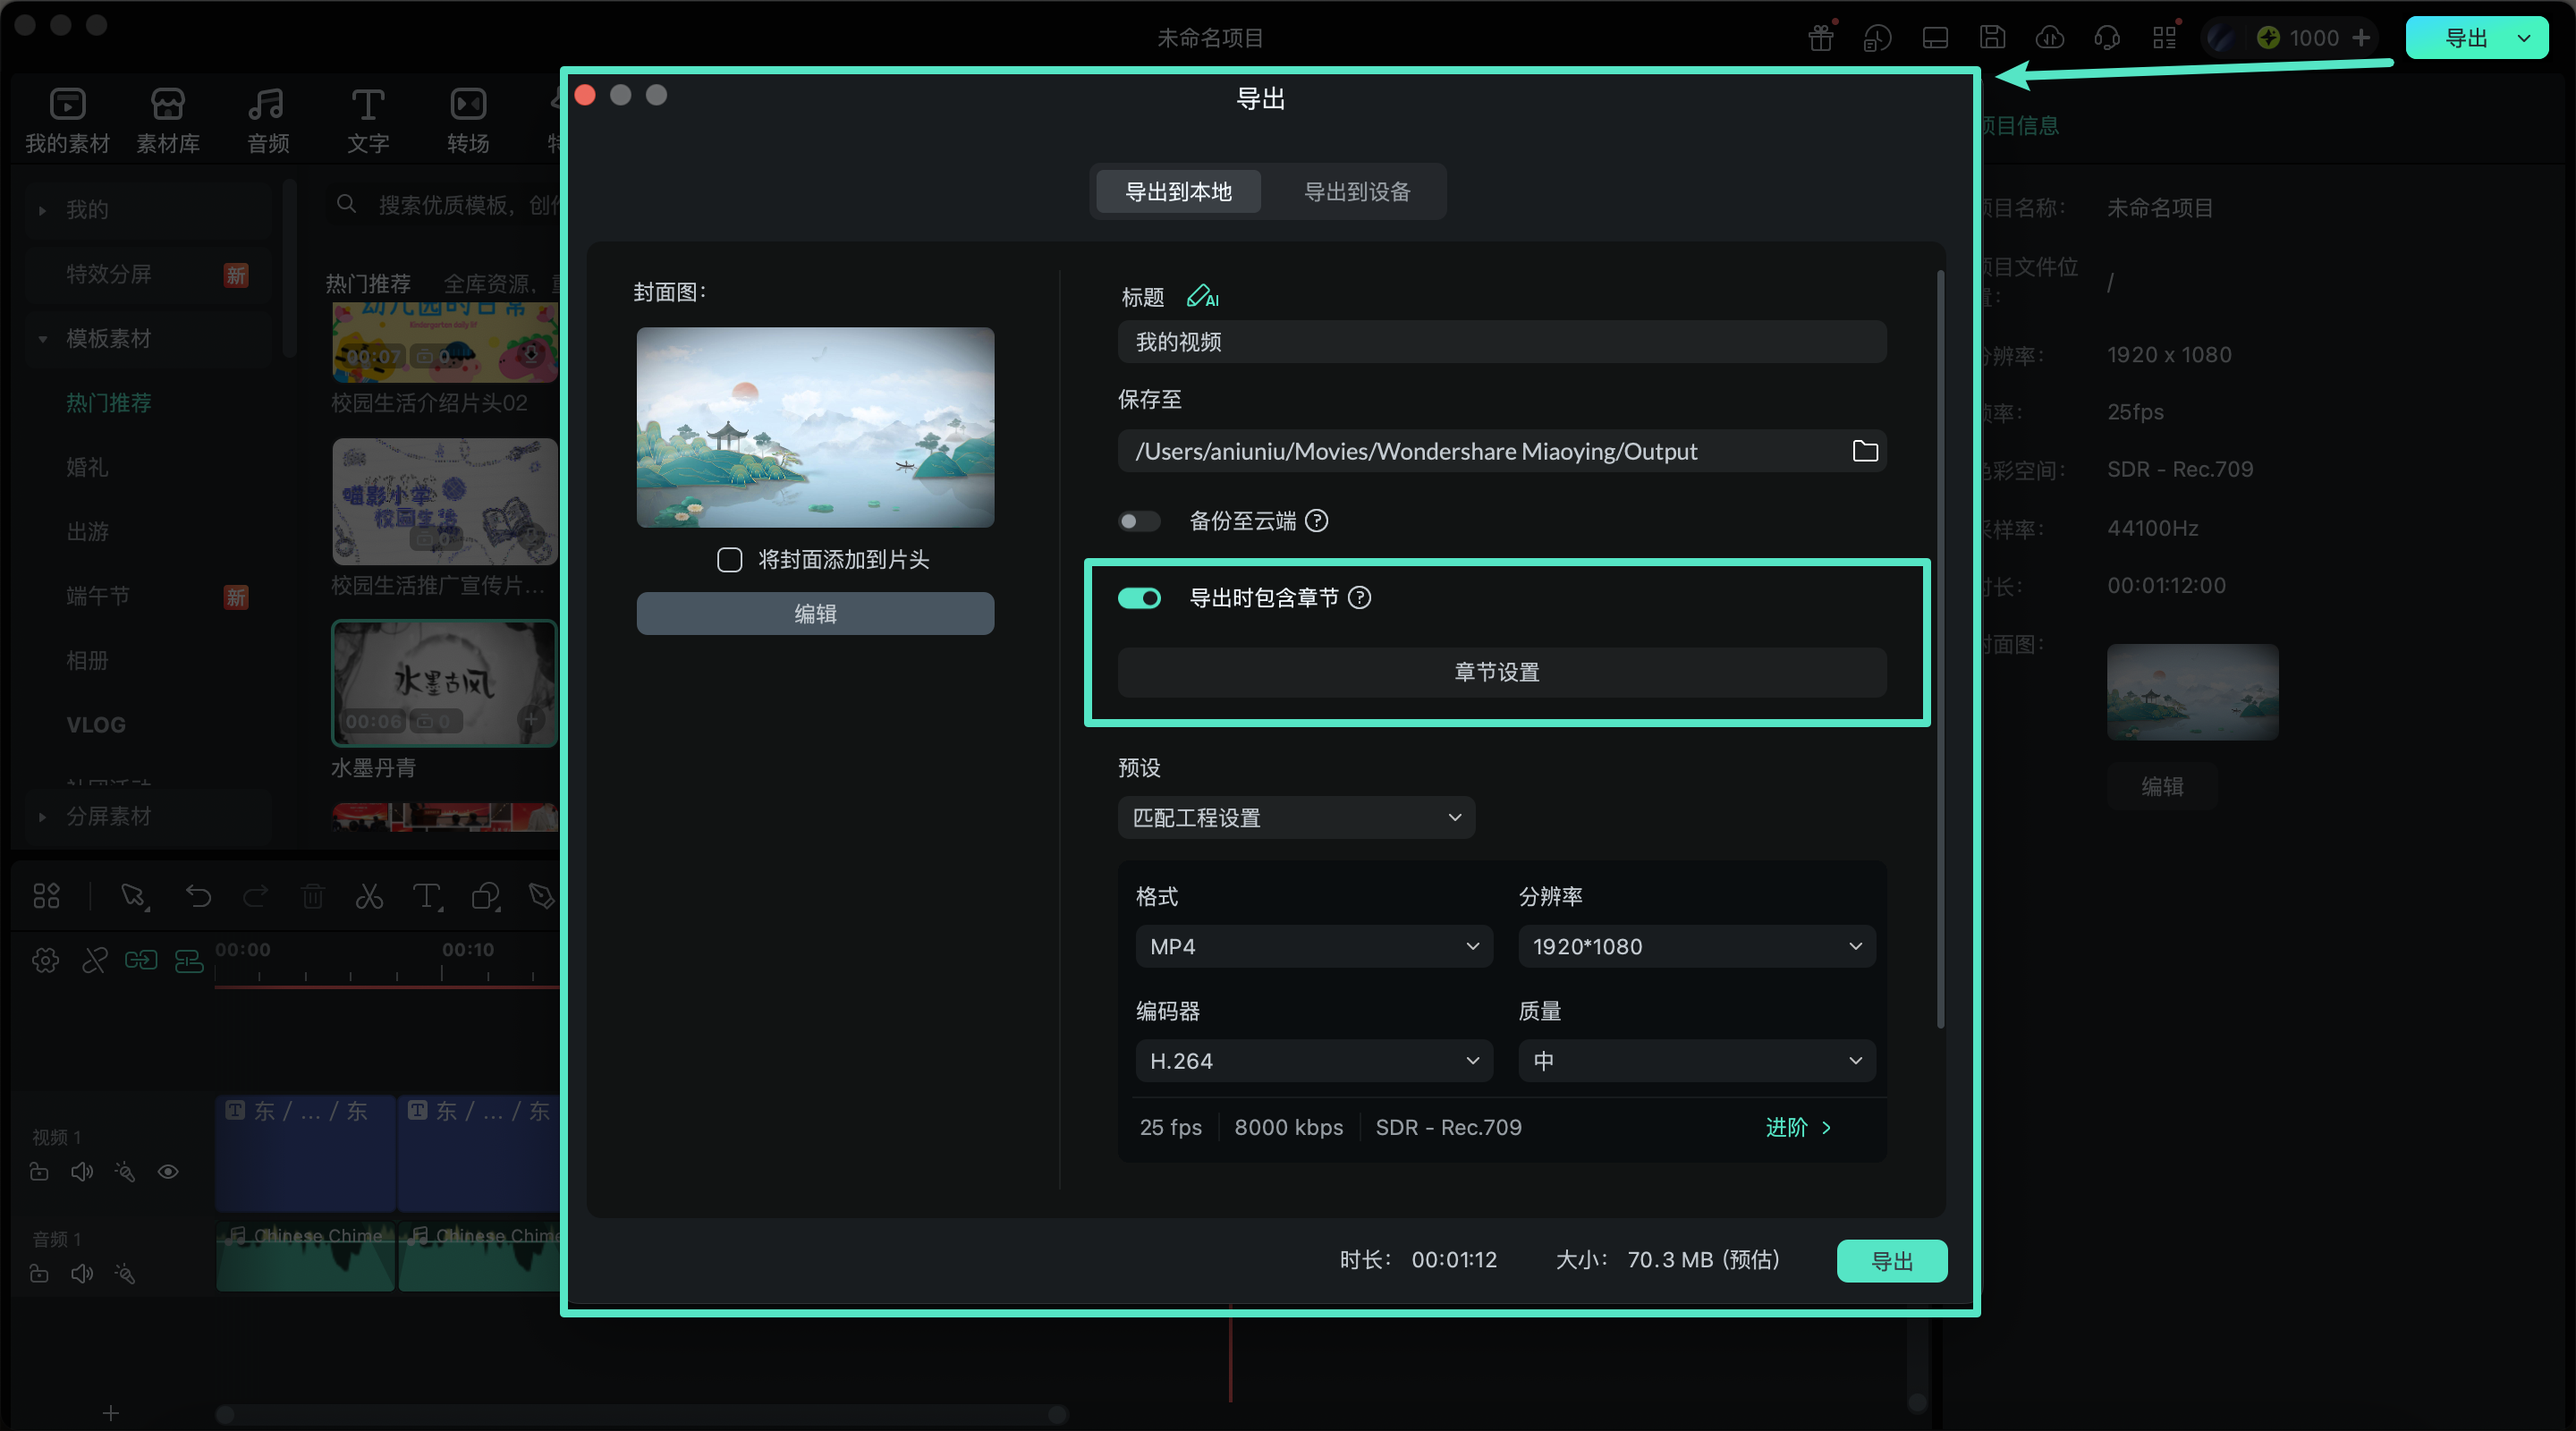This screenshot has height=1431, width=2576.
Task: Click the AI title generator pencil icon
Action: tap(1202, 296)
